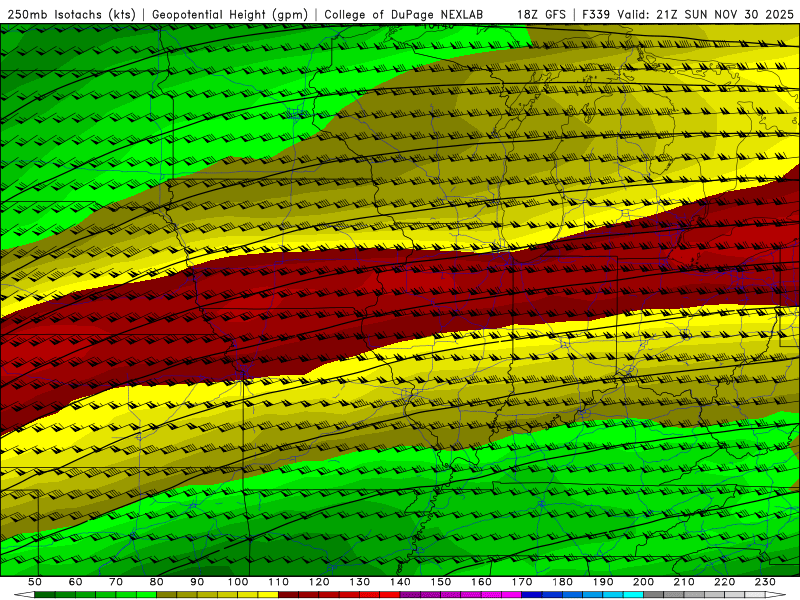This screenshot has width=800, height=600.
Task: Click the 190 knot legend label
Action: [x=603, y=582]
